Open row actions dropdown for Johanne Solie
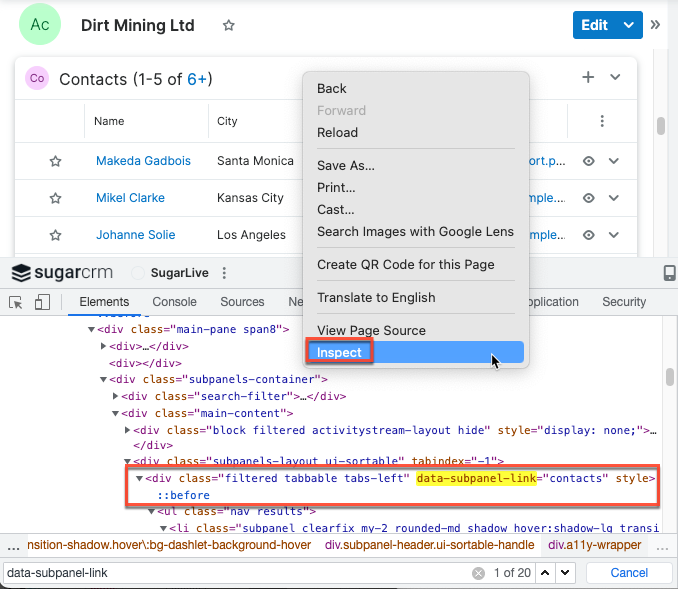Screen dimensions: 678x589 tap(614, 235)
